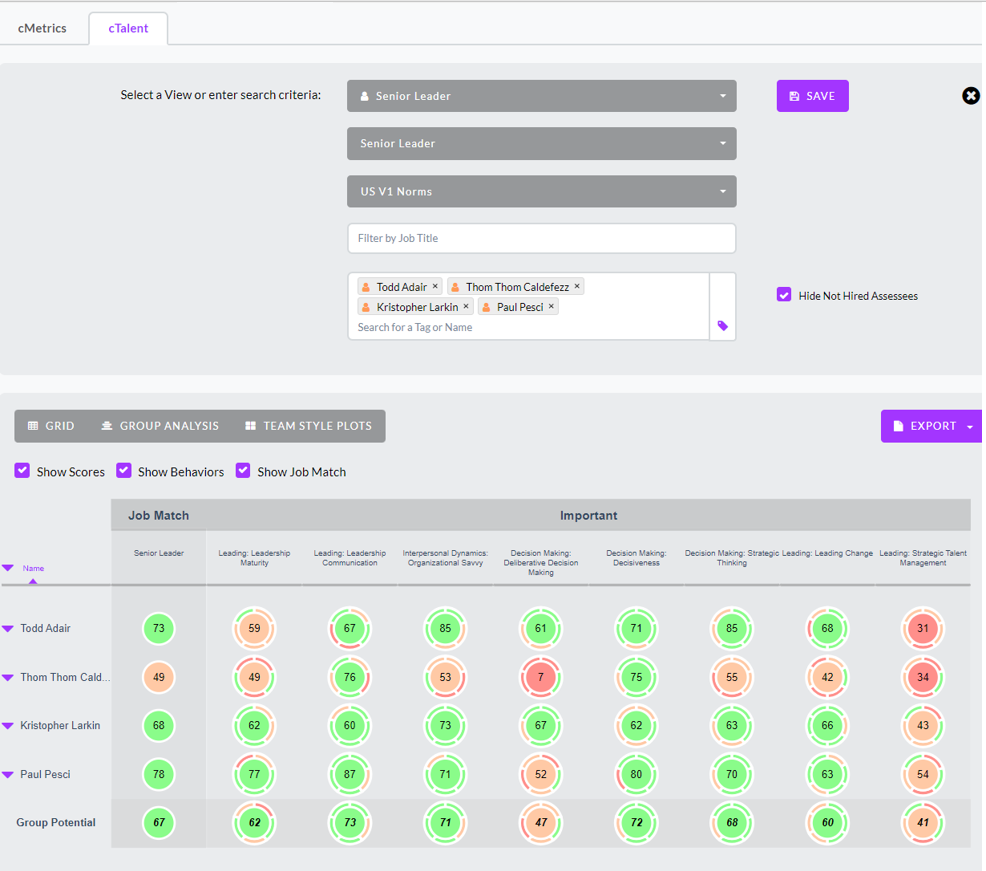Click the Group Potential score ring of 67
986x871 pixels.
(x=158, y=822)
